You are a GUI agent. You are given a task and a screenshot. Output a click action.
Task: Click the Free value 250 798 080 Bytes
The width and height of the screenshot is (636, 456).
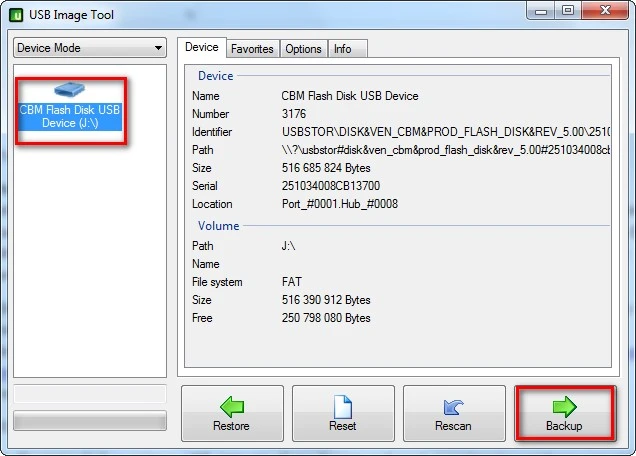(326, 318)
